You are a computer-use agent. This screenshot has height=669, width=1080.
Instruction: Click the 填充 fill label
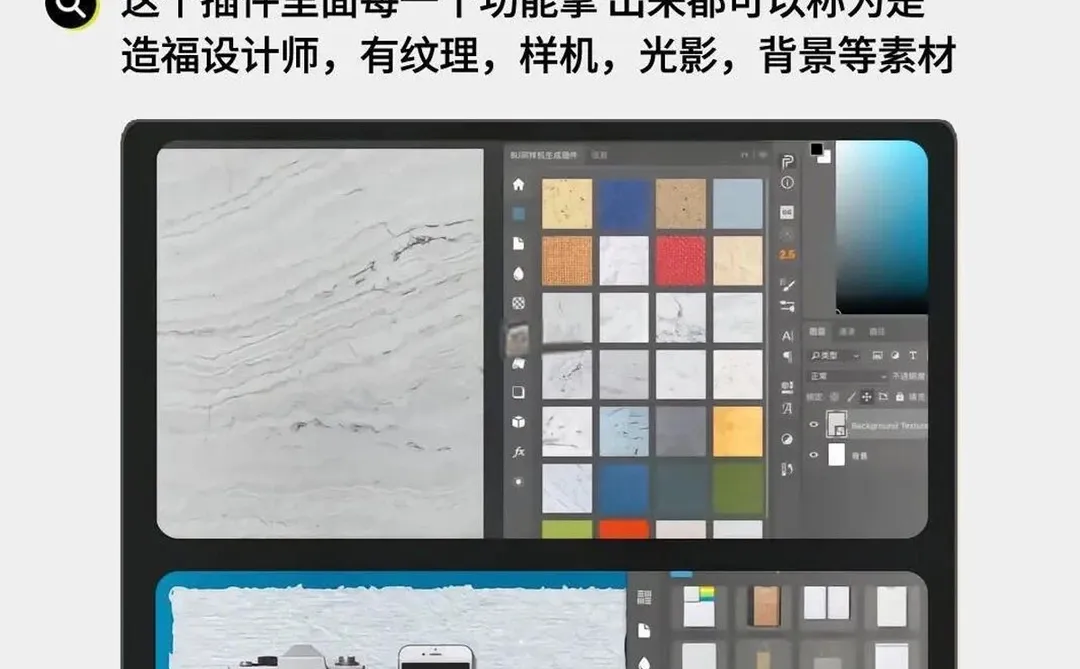[x=917, y=397]
